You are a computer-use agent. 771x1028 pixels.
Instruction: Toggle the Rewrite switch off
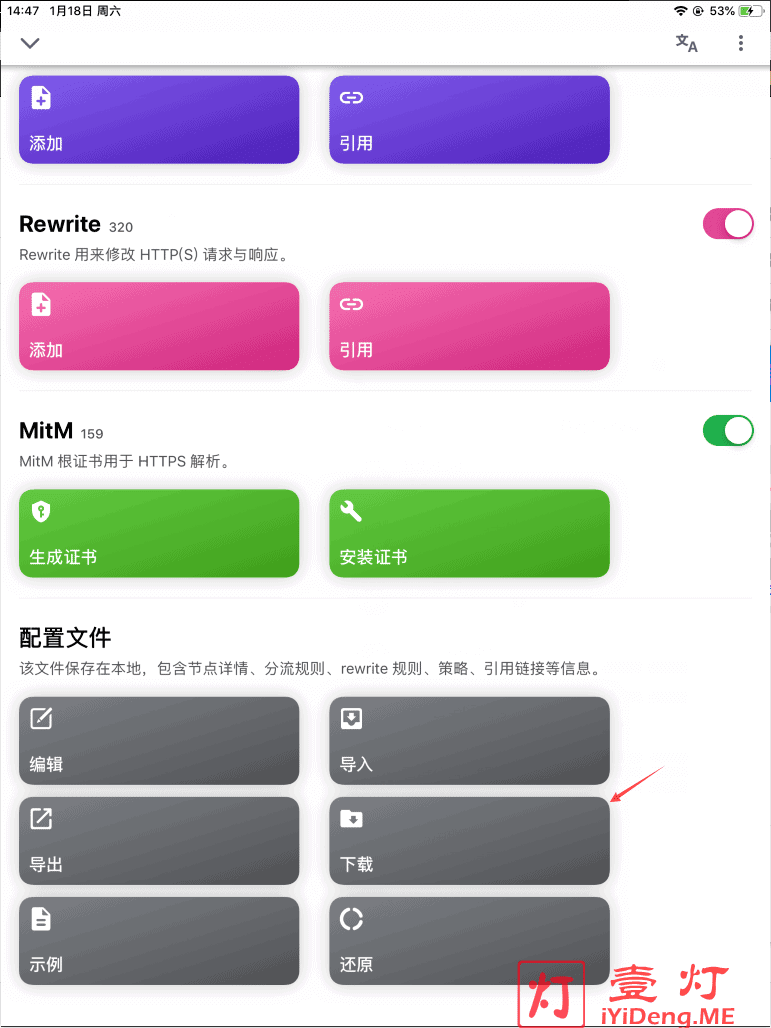pos(728,224)
